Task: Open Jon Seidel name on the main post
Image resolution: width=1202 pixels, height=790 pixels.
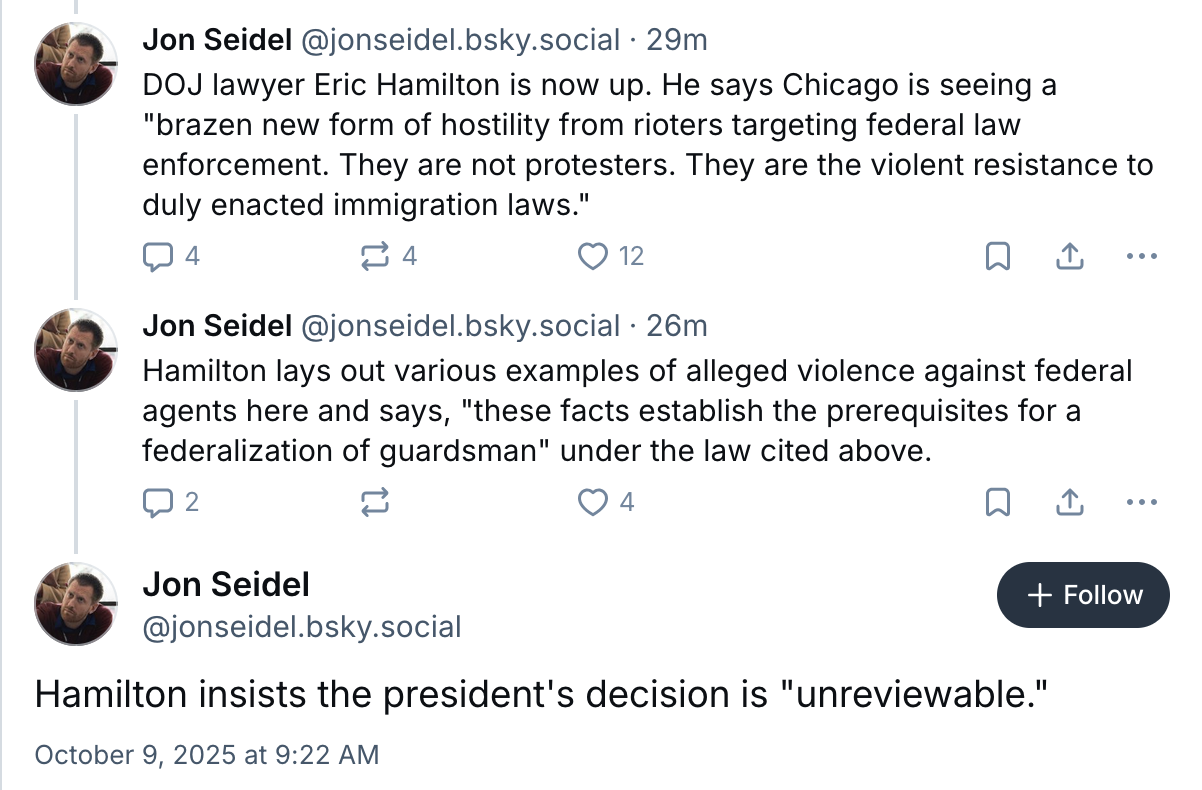Action: coord(226,584)
